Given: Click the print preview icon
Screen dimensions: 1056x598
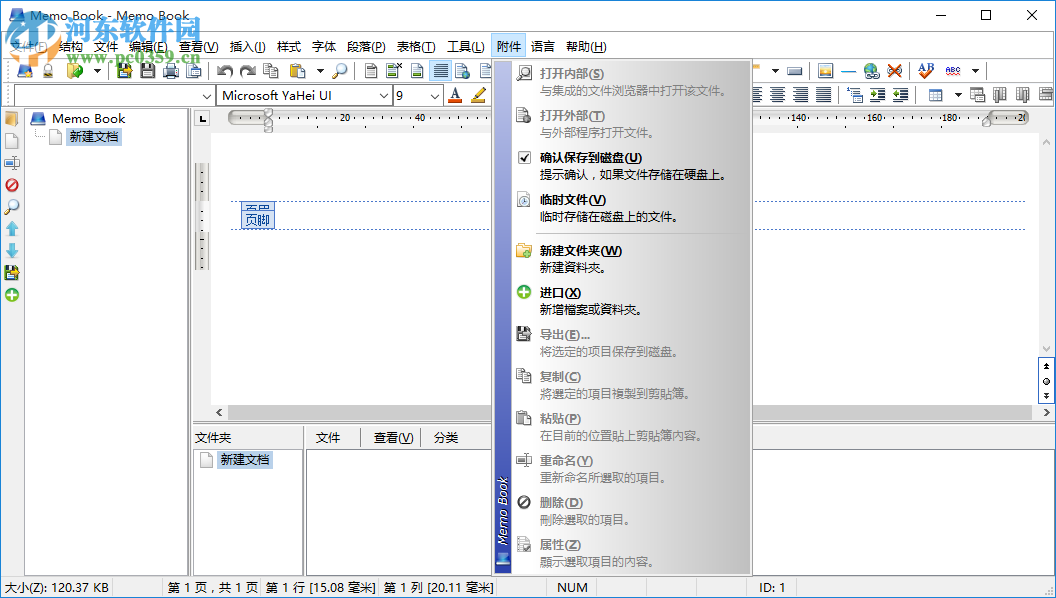Looking at the screenshot, I should (193, 71).
